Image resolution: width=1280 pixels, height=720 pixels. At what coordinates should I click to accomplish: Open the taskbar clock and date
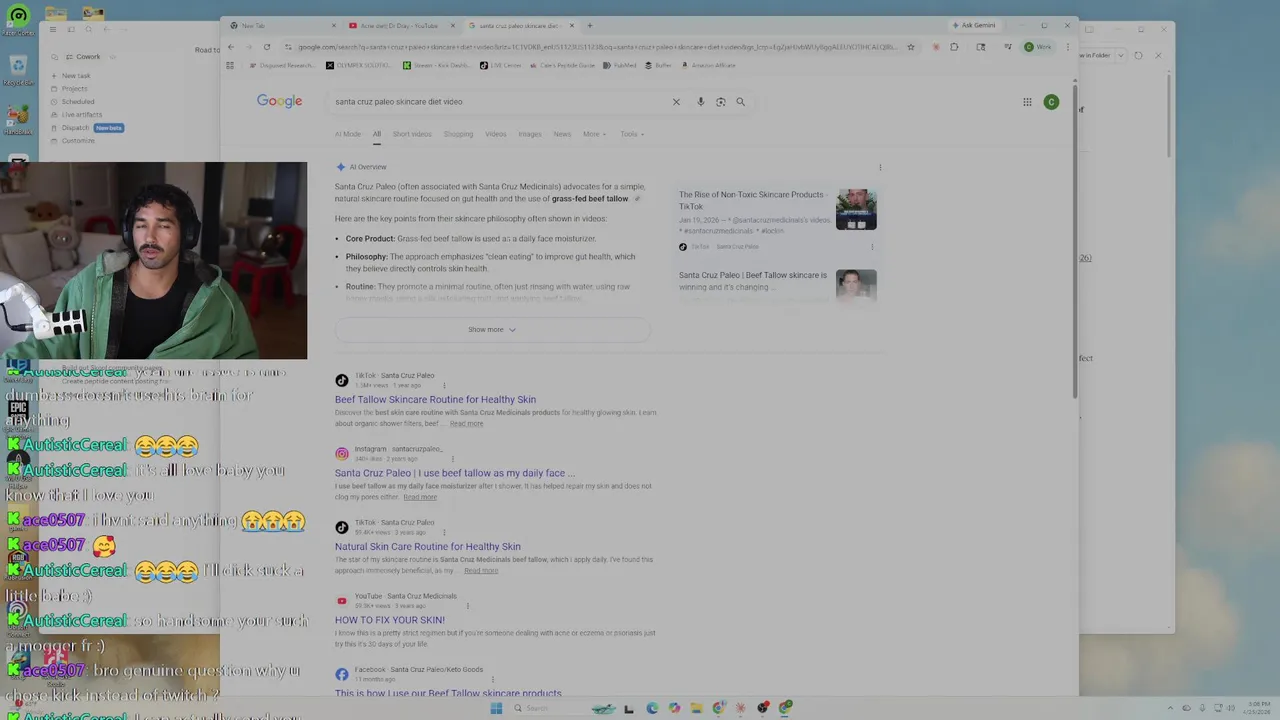click(x=1258, y=708)
